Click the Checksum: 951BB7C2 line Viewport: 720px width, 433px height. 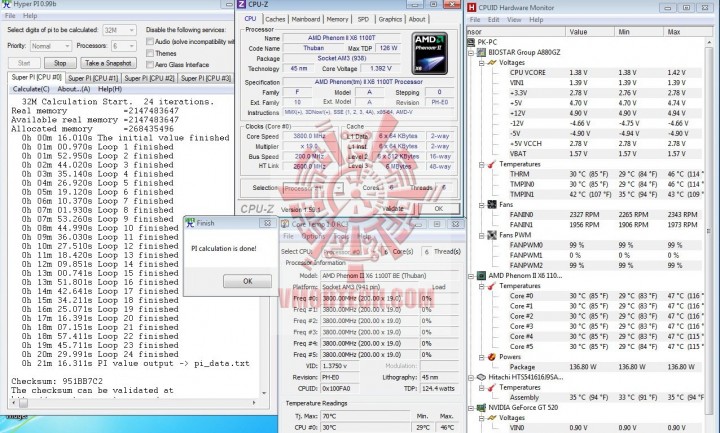coord(57,381)
